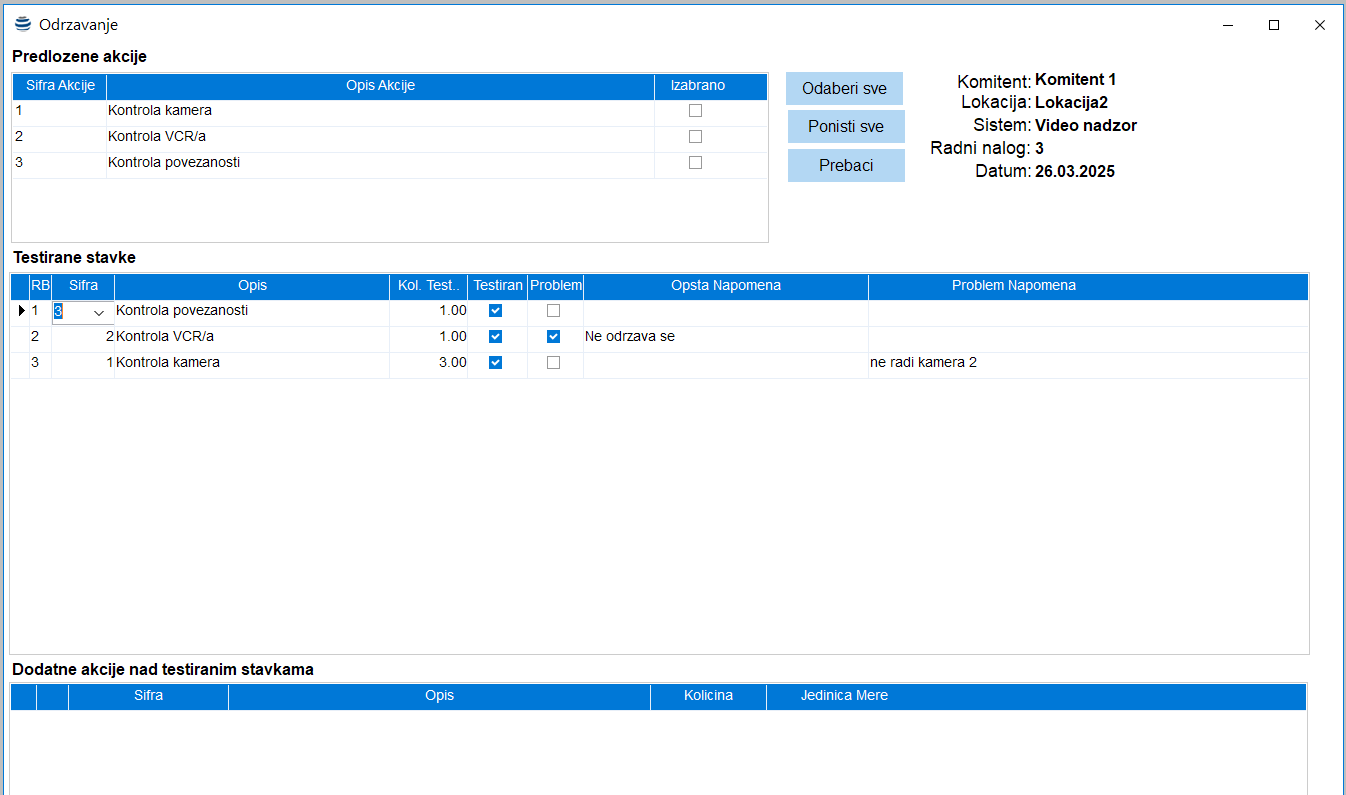1346x795 pixels.
Task: Enable Problem checkbox for Kontrola povezanosti row
Action: (x=553, y=311)
